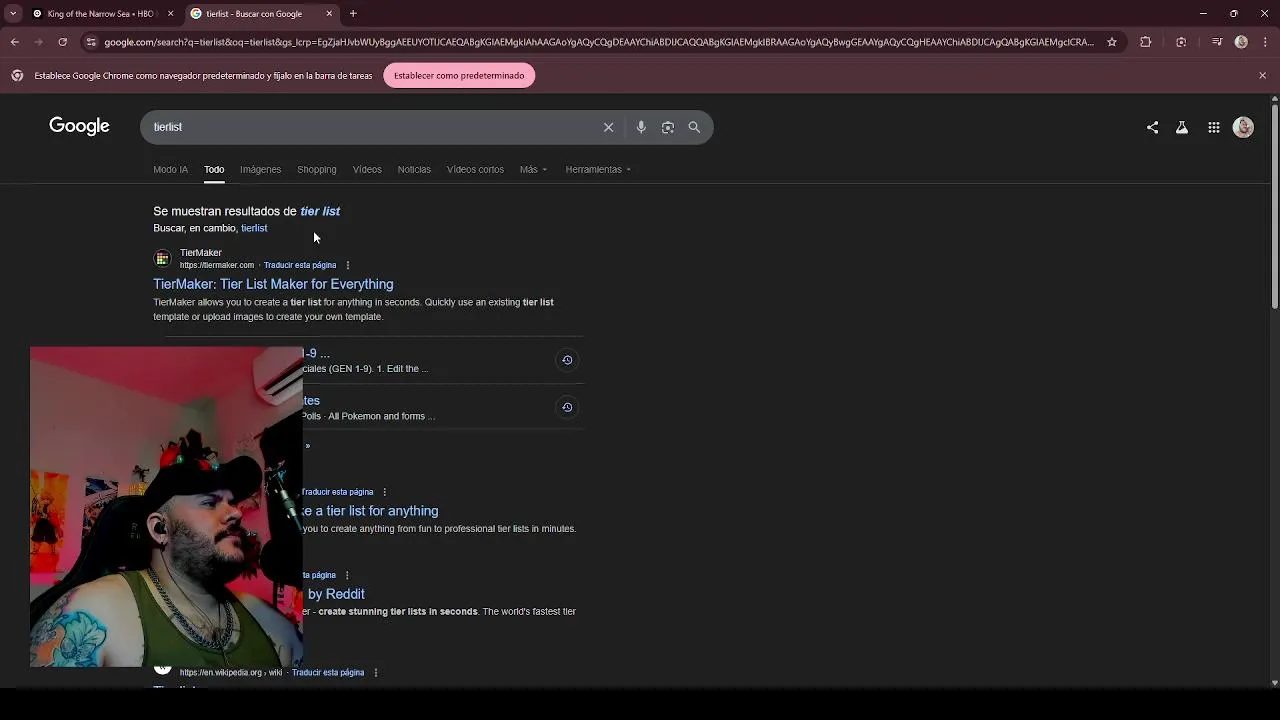Screen dimensions: 1280x720
Task: Expand the Herramientas dropdown
Action: point(598,169)
